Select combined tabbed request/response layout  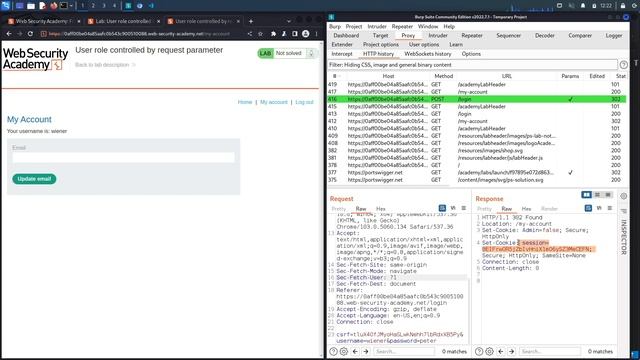(608, 195)
